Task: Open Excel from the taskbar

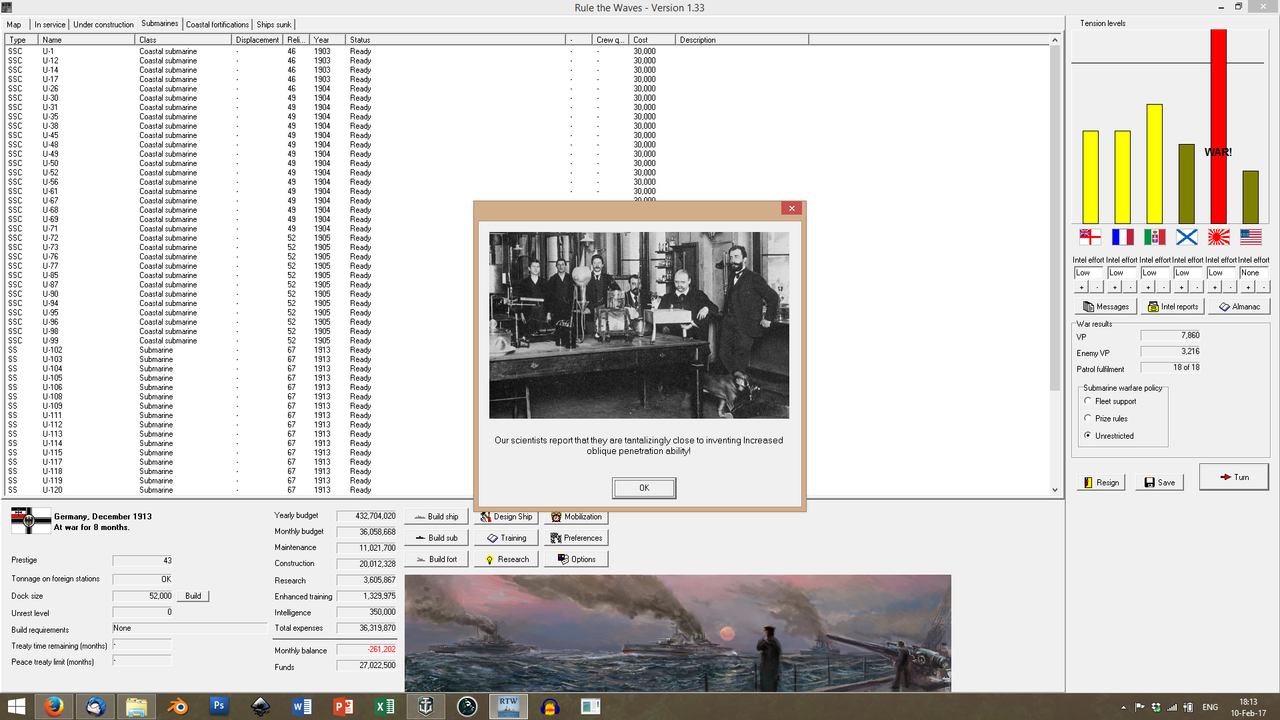Action: point(383,706)
